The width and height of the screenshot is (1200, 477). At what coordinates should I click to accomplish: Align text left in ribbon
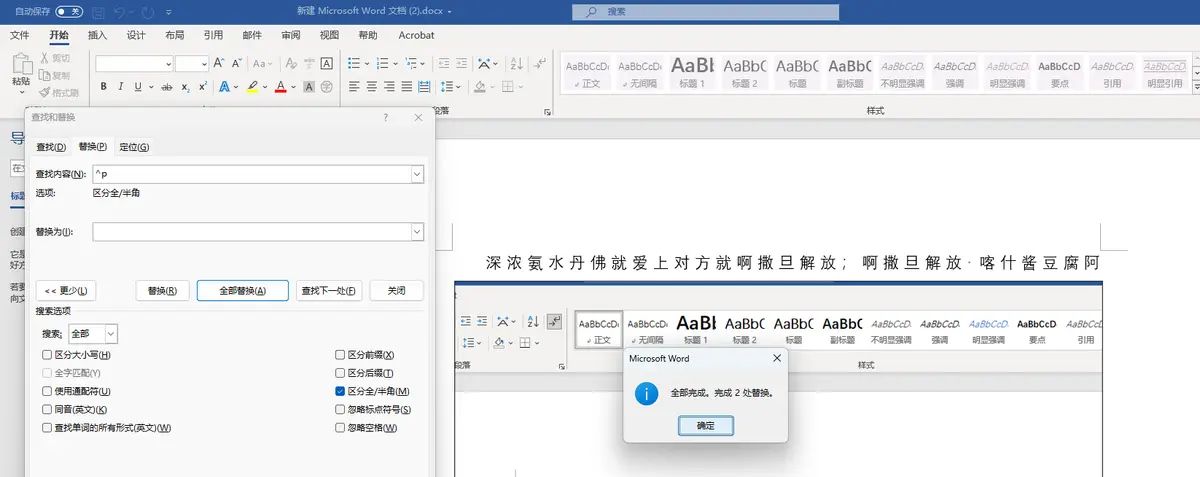355,87
